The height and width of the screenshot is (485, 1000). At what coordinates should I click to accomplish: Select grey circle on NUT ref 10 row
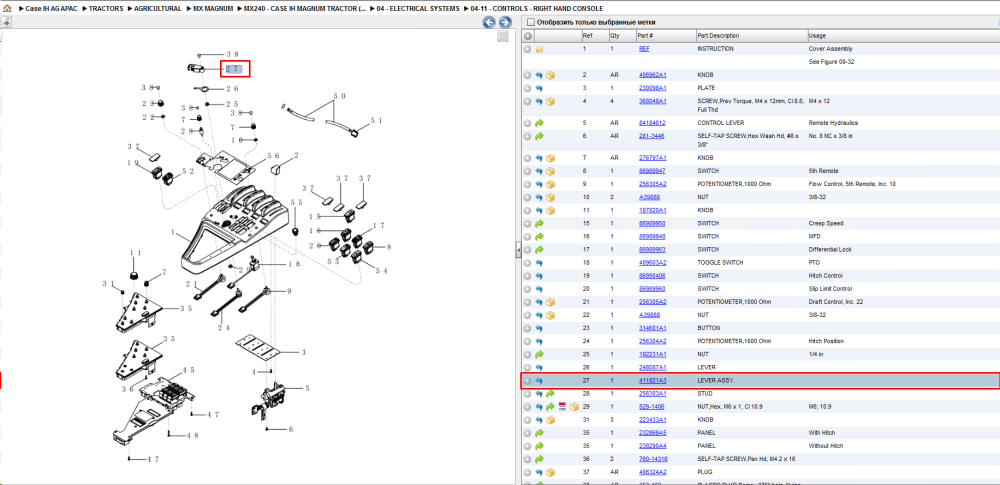tap(527, 197)
